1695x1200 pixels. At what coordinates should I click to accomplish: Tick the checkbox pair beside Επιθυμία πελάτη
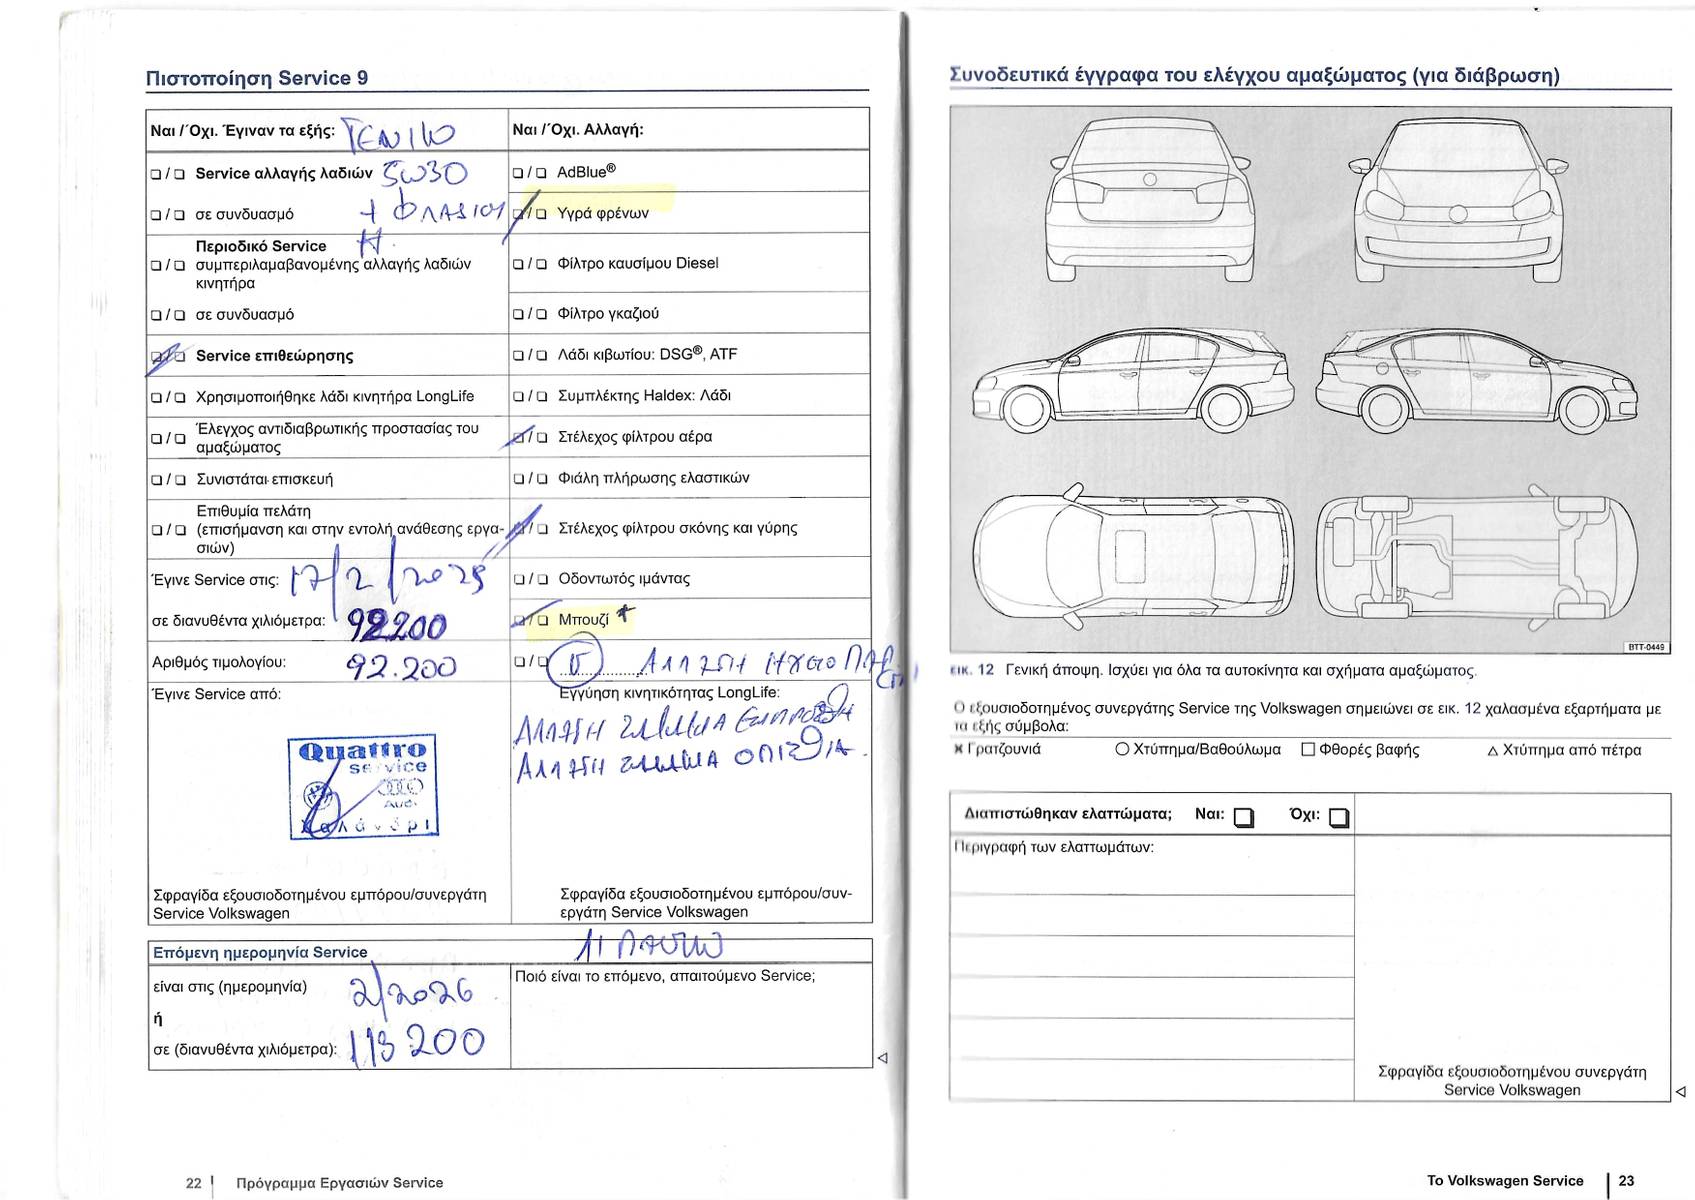(x=168, y=530)
